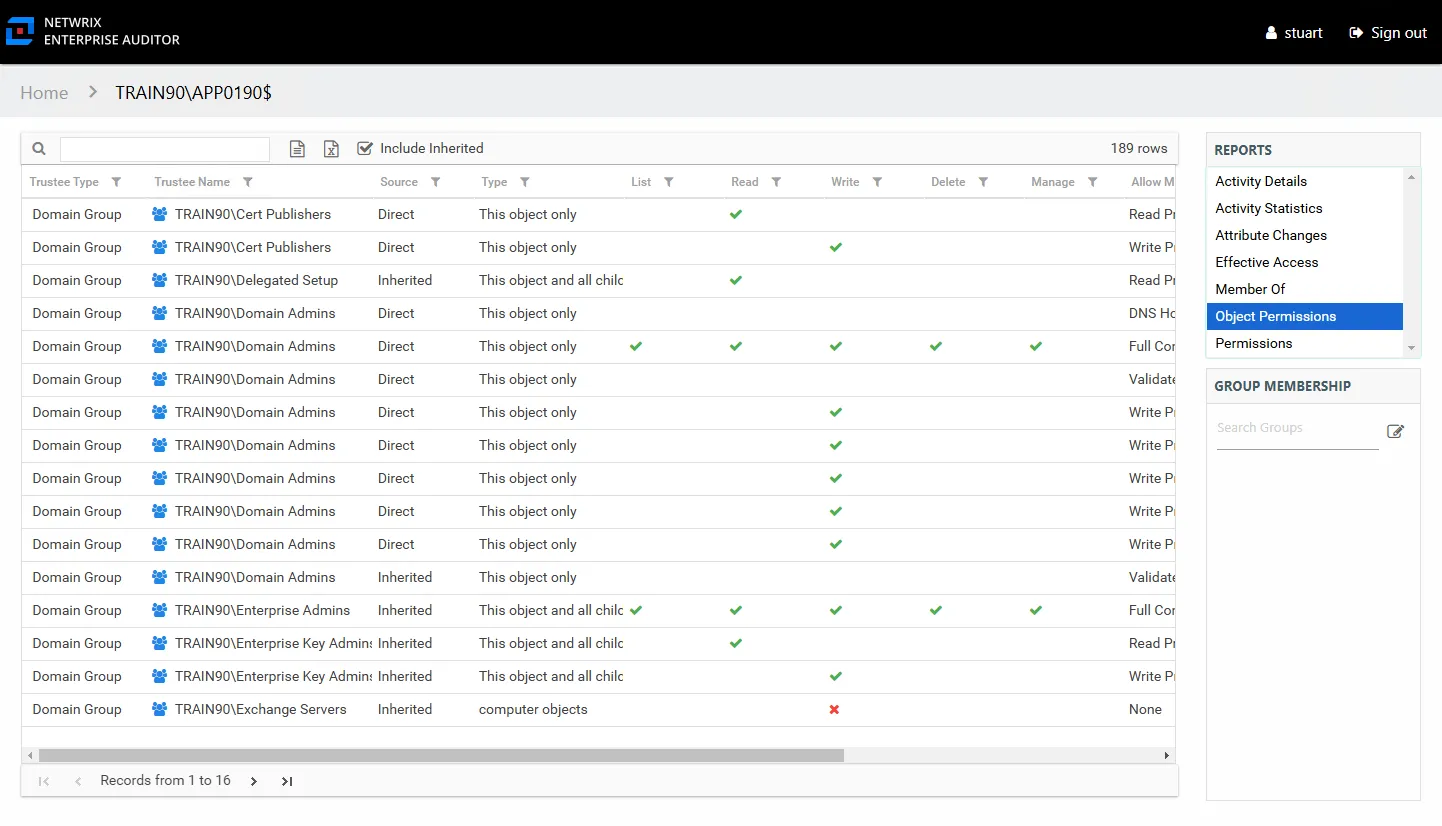Click the horizontal table scrollbar
This screenshot has width=1442, height=826.
[x=441, y=756]
